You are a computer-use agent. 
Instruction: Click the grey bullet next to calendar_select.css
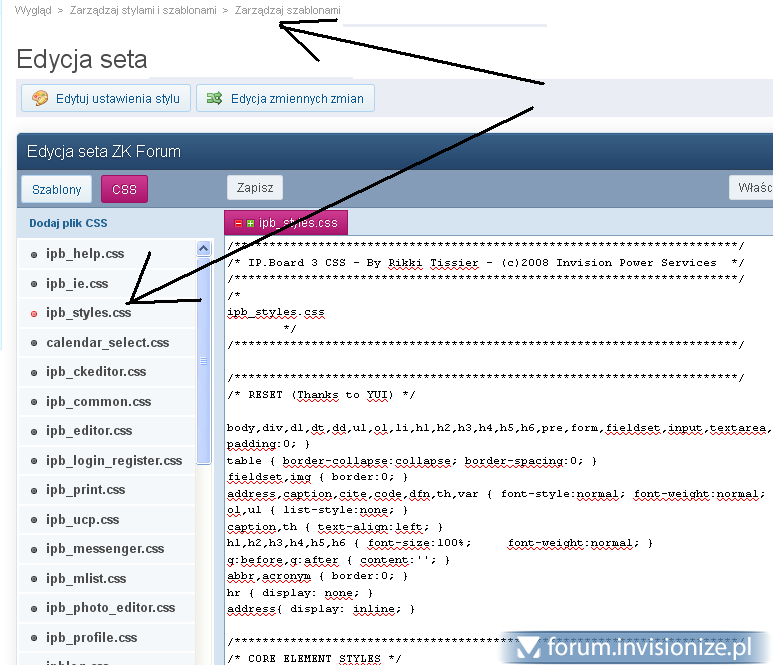pyautogui.click(x=34, y=343)
